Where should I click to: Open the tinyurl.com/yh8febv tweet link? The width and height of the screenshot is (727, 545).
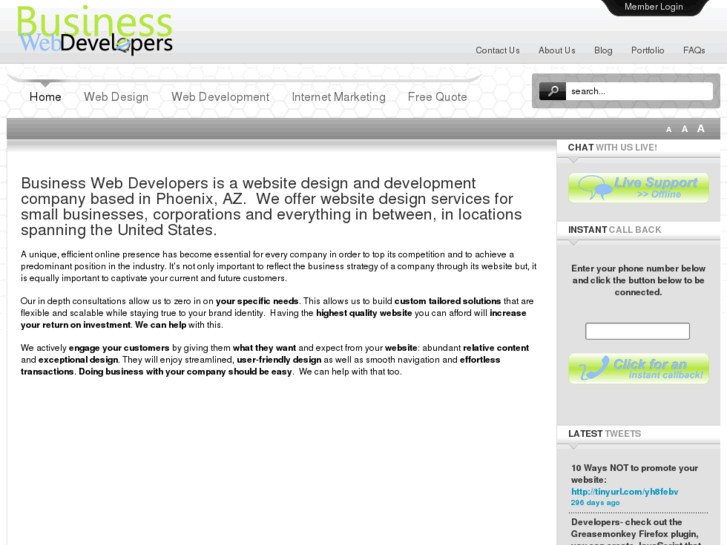pyautogui.click(x=625, y=492)
